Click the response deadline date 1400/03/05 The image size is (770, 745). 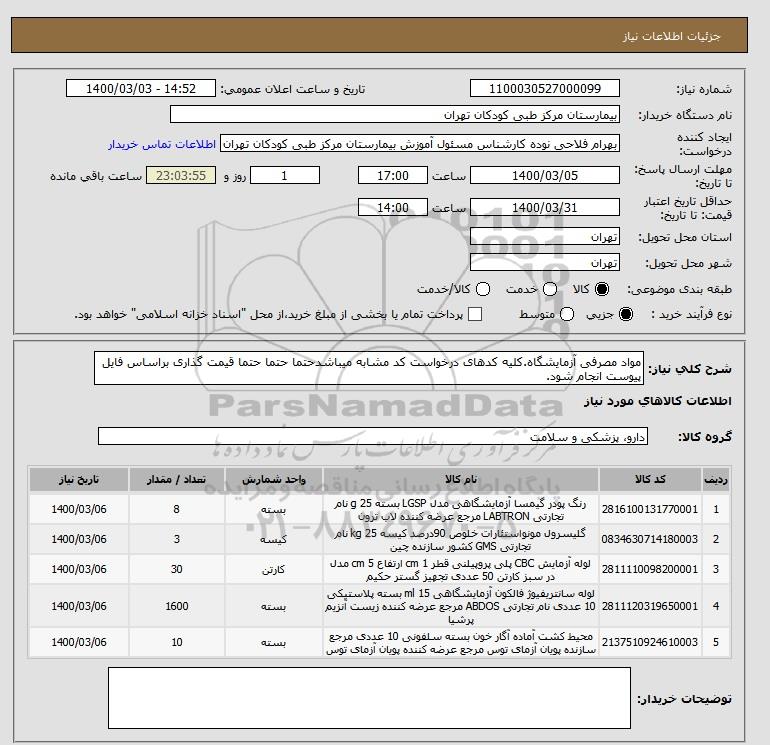coord(545,175)
